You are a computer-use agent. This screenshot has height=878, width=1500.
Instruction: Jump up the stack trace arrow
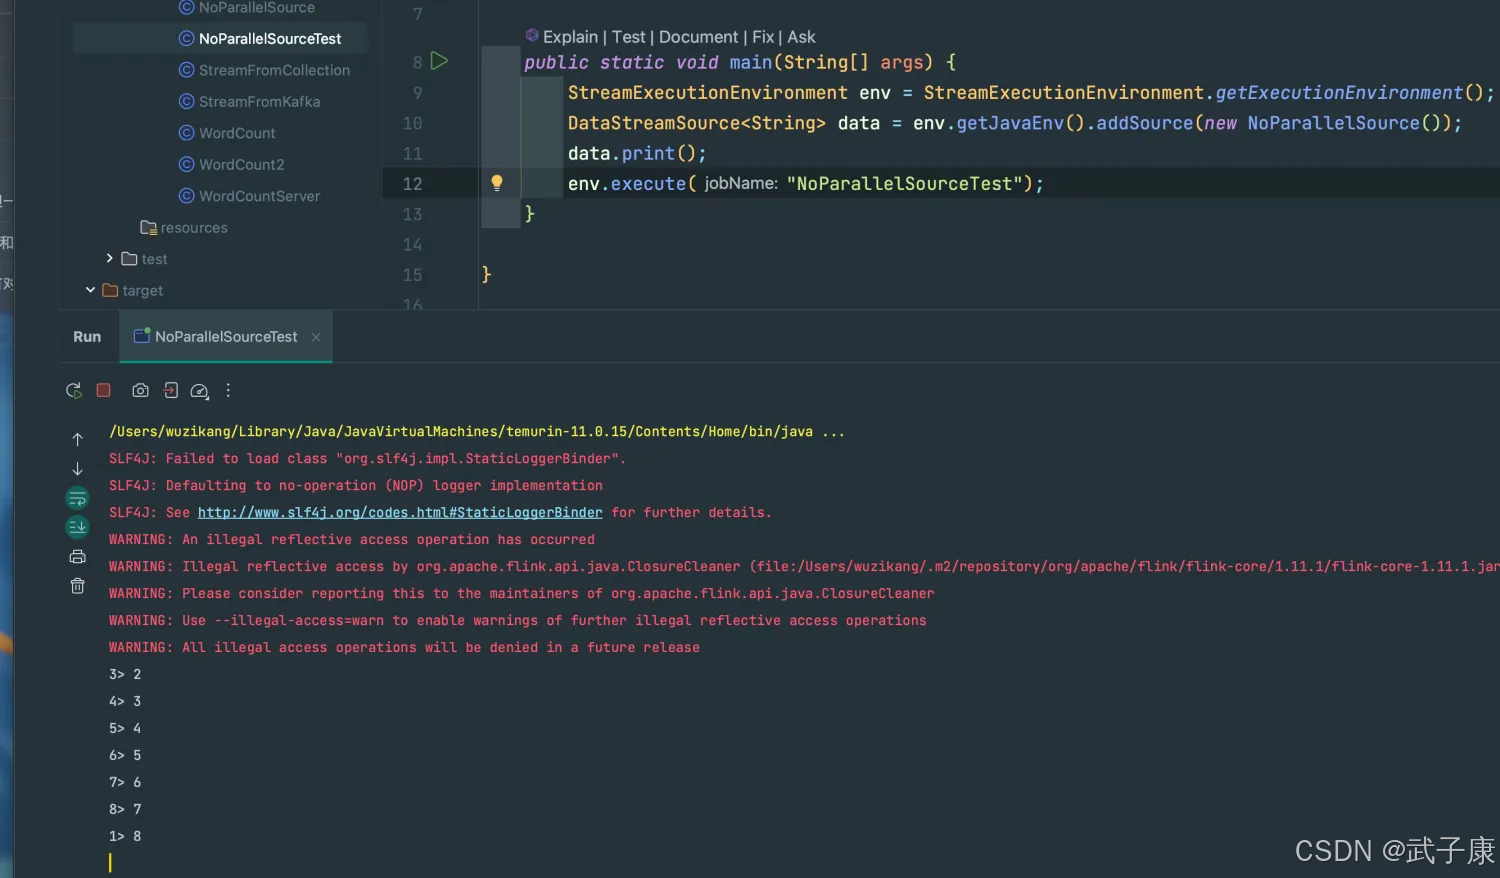[x=77, y=439]
